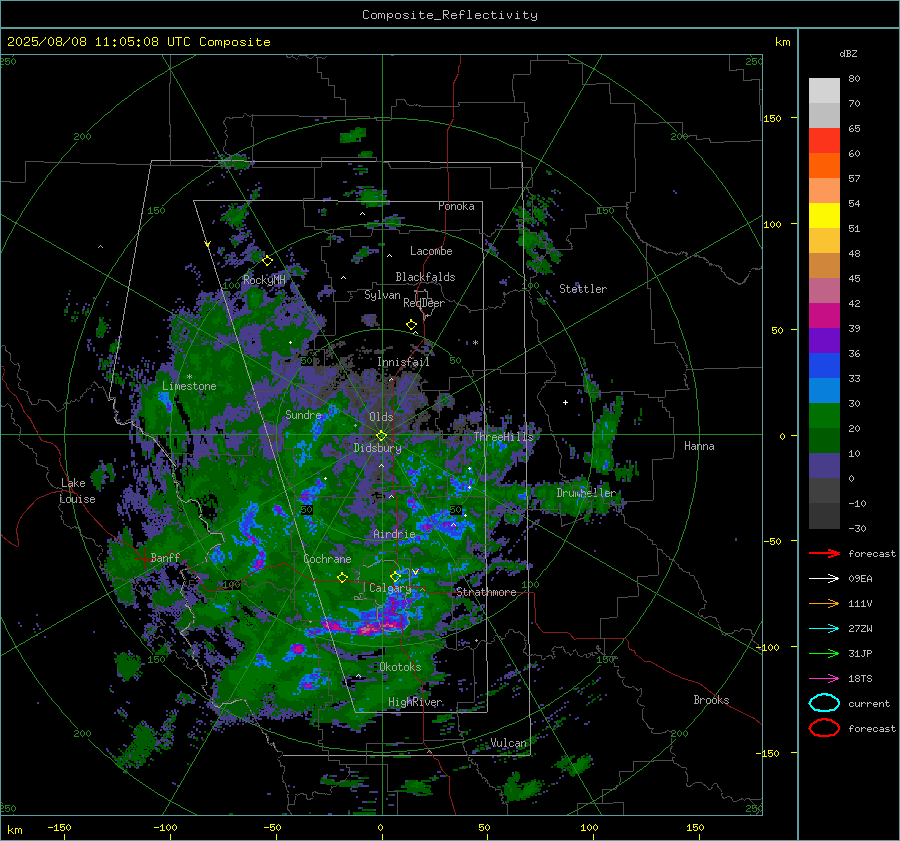Viewport: 900px width, 841px height.
Task: Click the yellow diamond at the radar center near Olds
Action: [381, 436]
